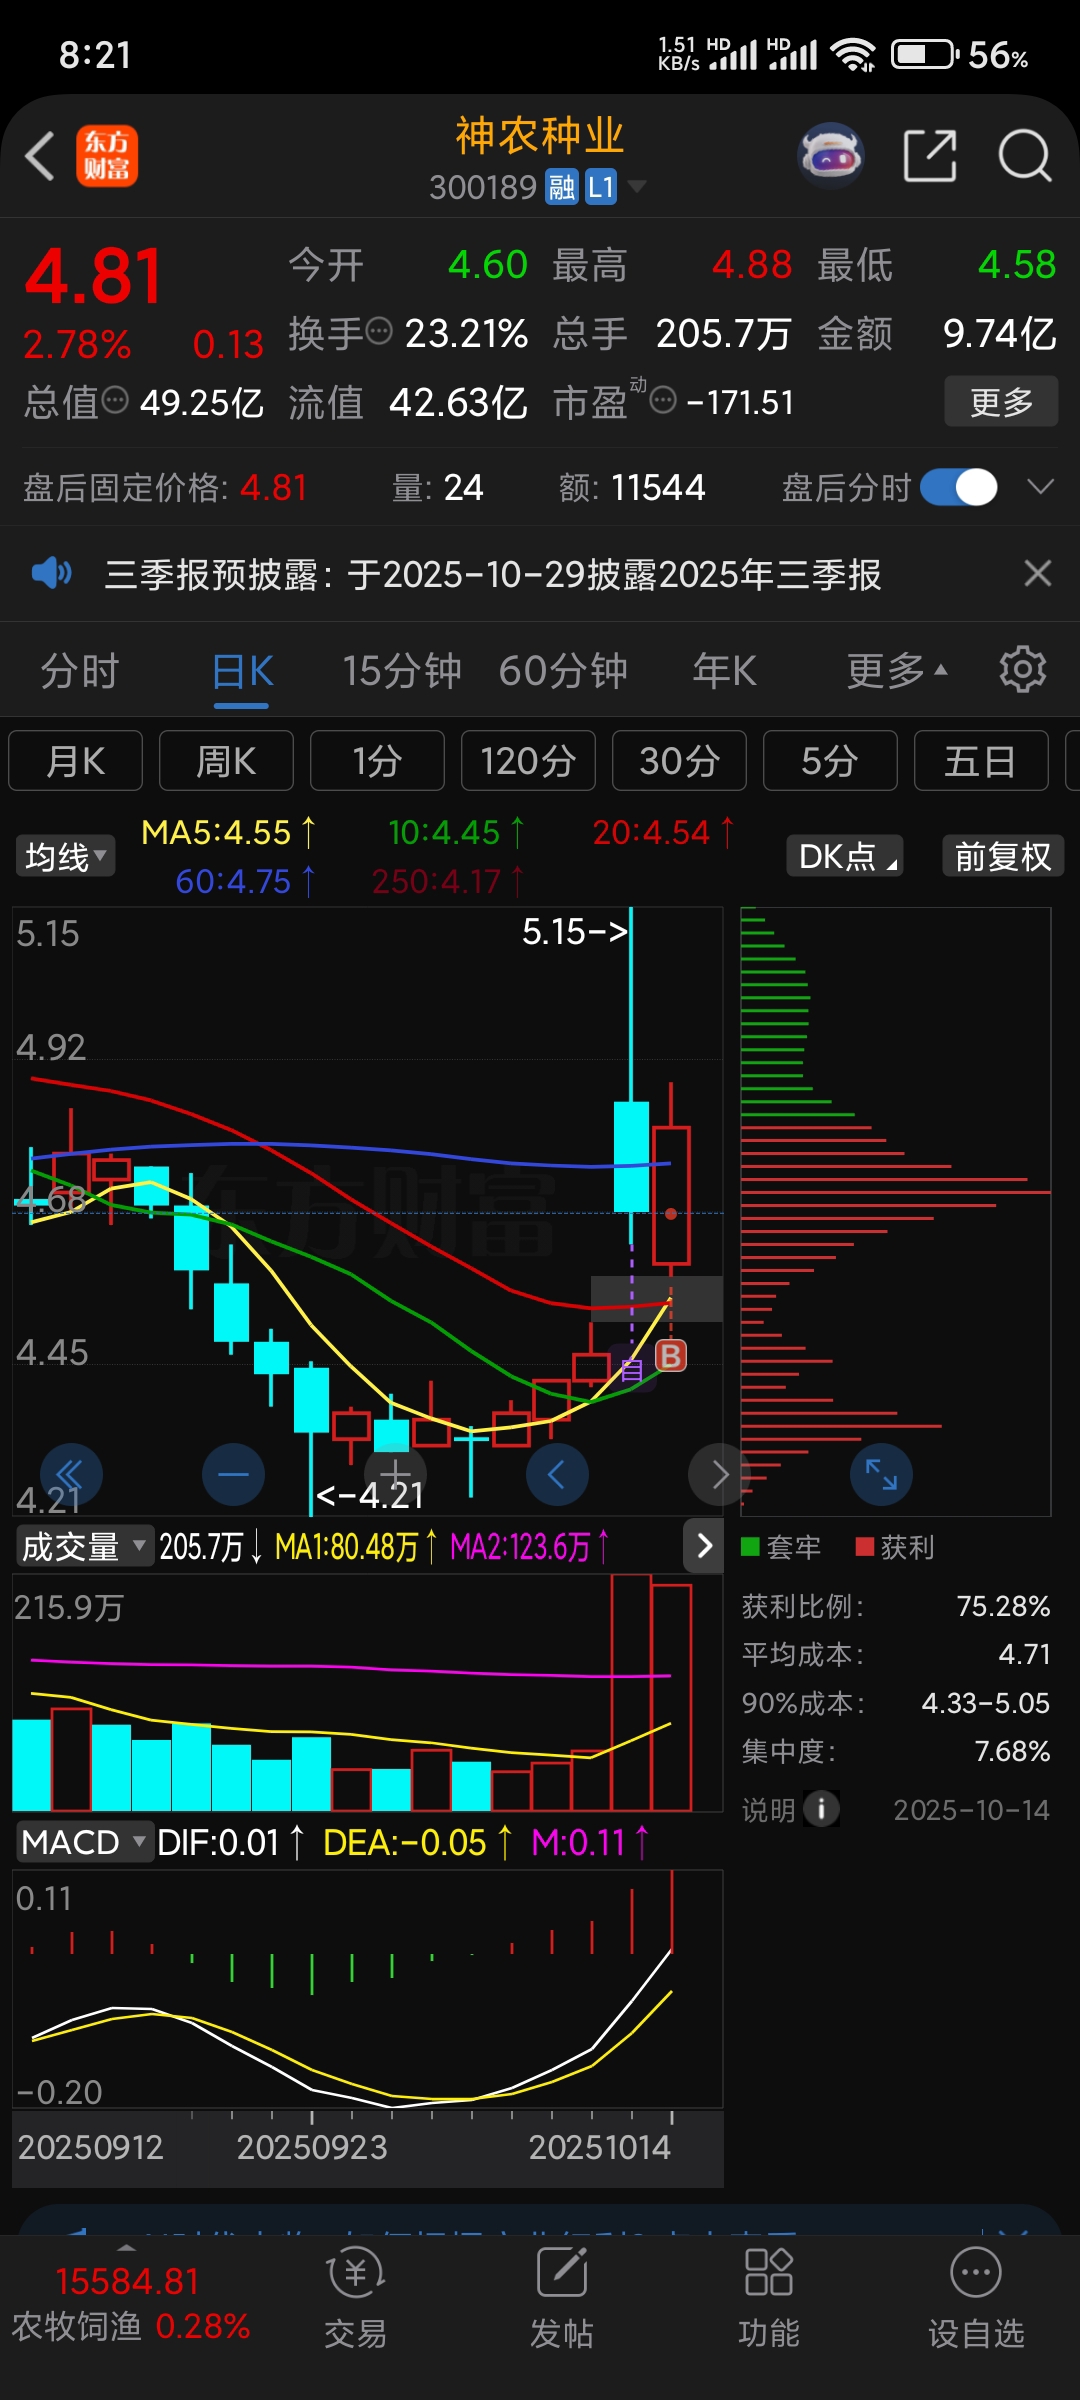The width and height of the screenshot is (1080, 2400).
Task: Zoom out the K-line chart
Action: (x=233, y=1474)
